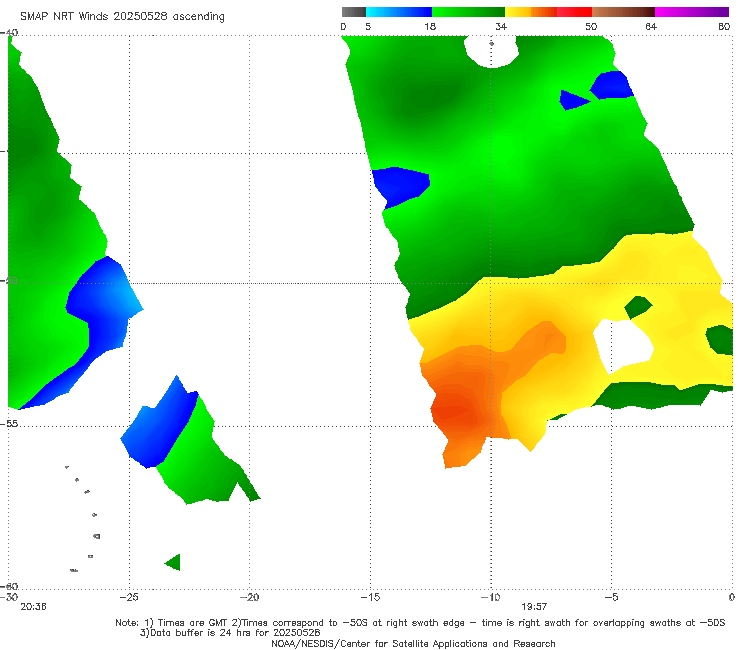Screen dimensions: 740x650
Task: Click the color bar label "50"
Action: coord(591,26)
